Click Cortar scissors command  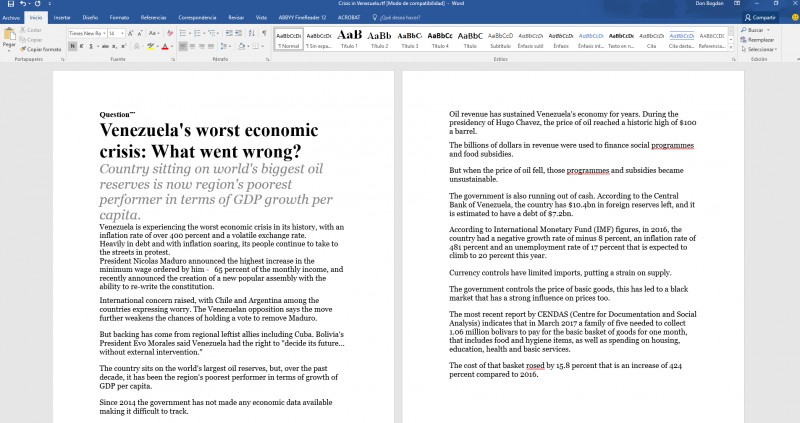coord(31,30)
